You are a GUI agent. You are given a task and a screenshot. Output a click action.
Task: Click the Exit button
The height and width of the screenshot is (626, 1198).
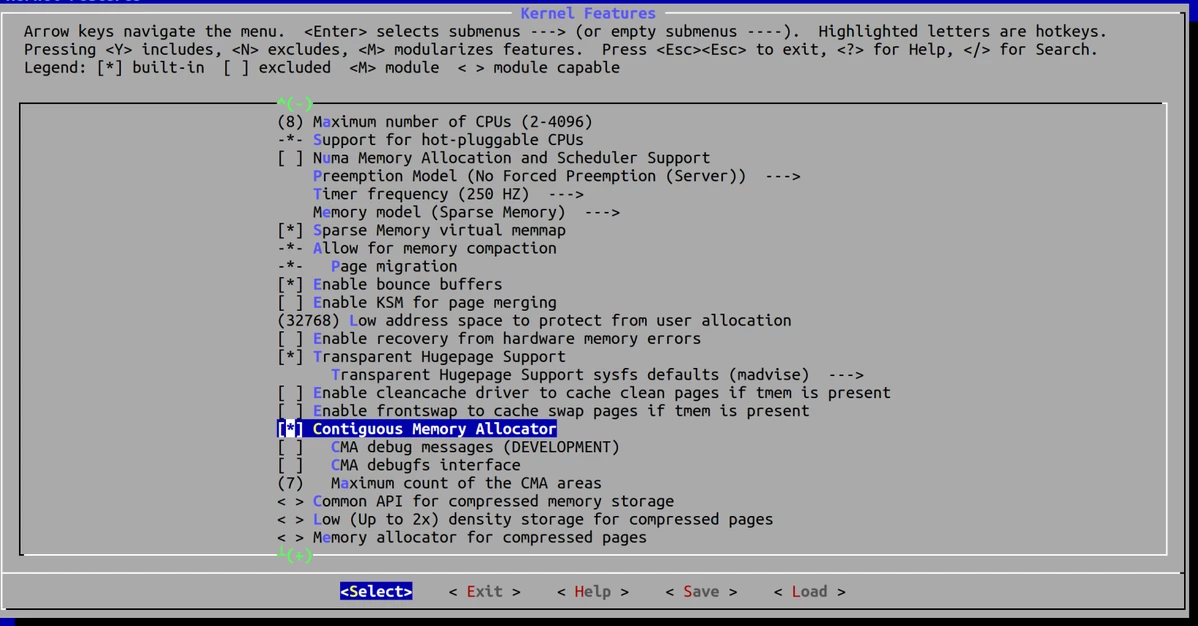[x=484, y=592]
